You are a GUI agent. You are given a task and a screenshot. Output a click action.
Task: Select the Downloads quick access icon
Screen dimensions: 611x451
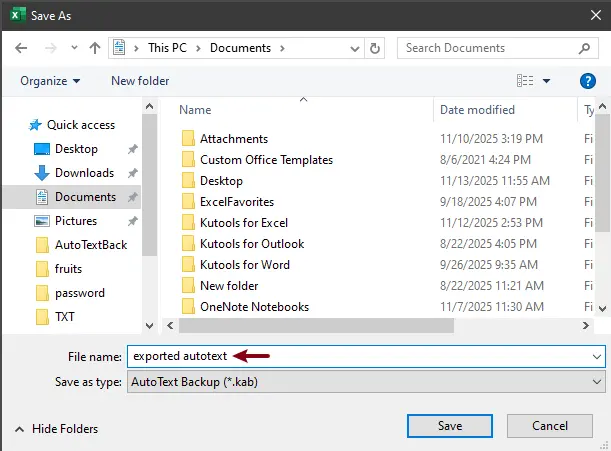click(x=42, y=173)
